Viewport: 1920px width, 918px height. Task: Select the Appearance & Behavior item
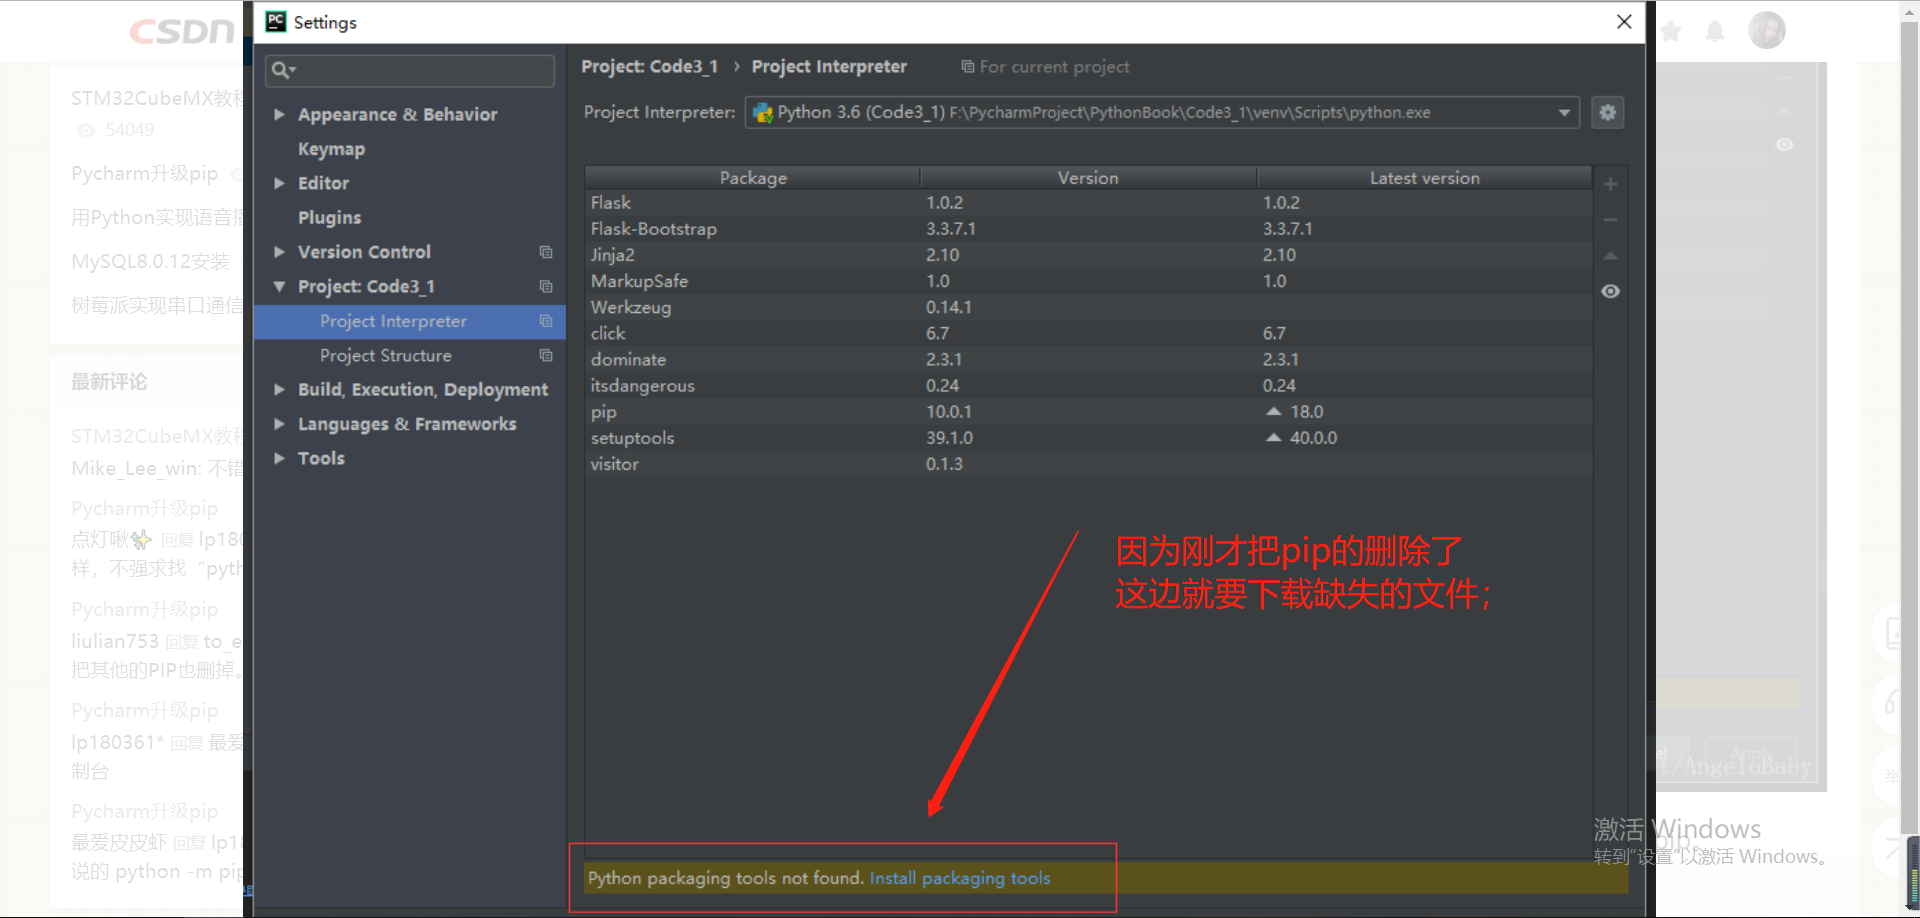click(x=397, y=115)
